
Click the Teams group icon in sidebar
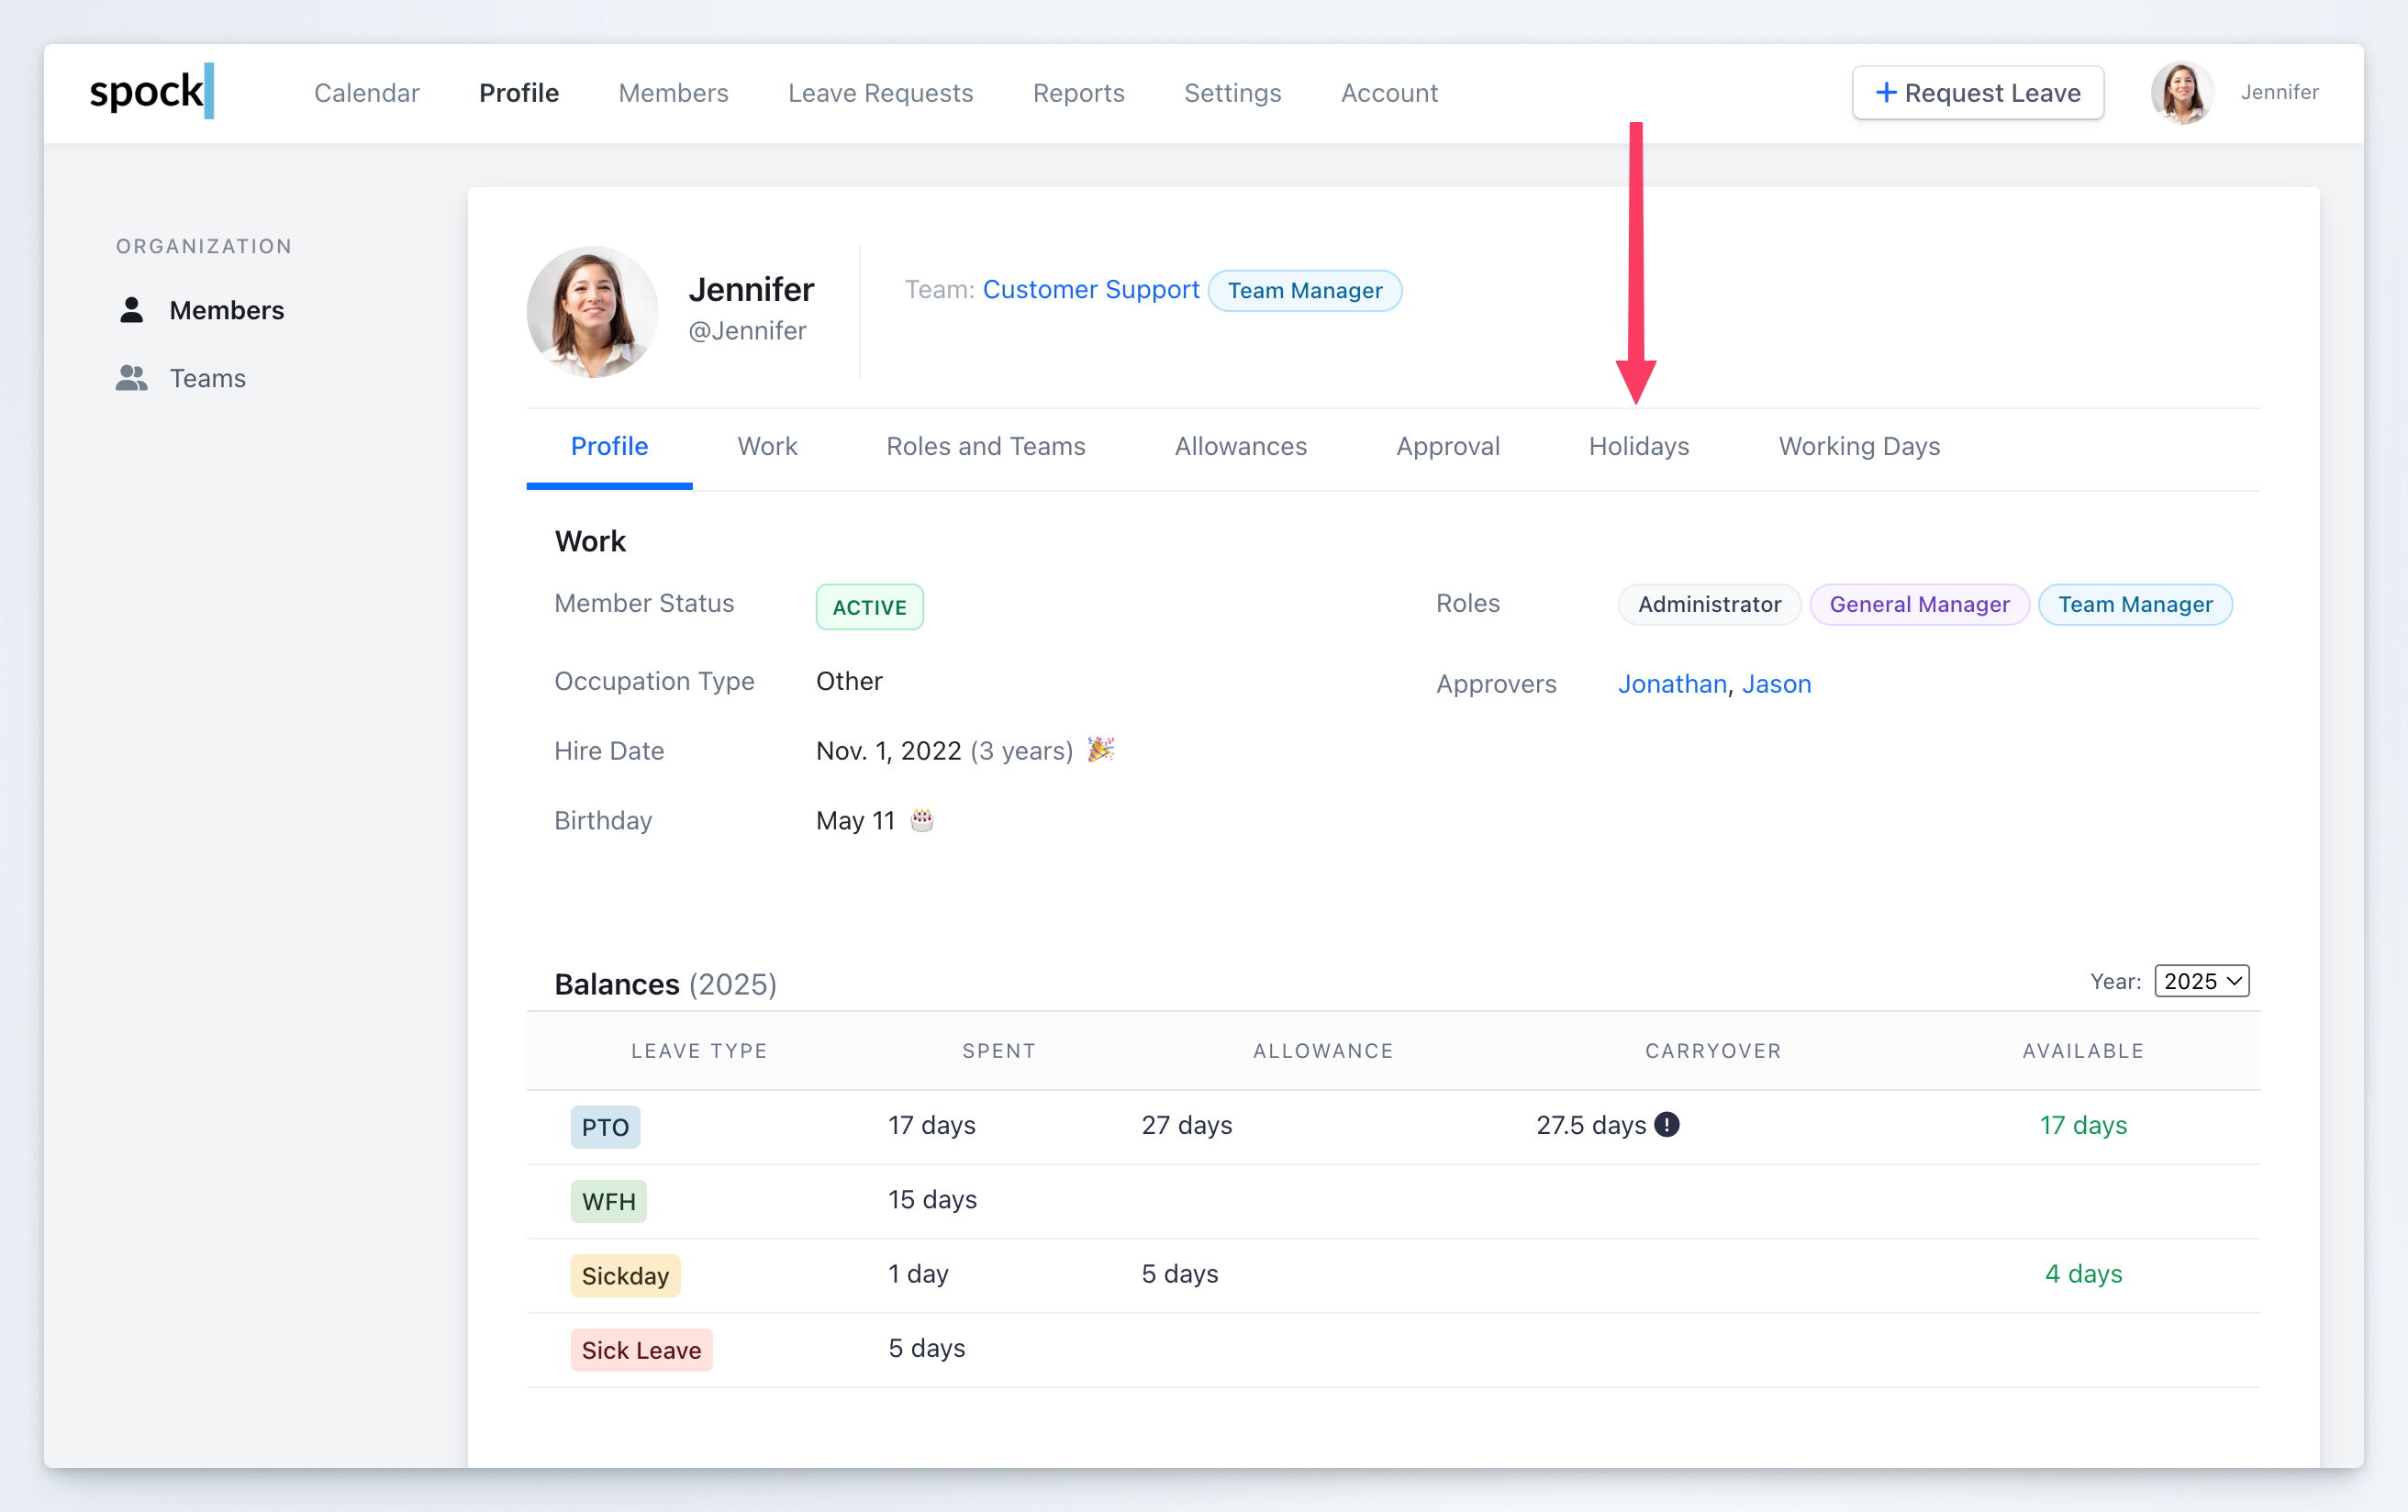tap(131, 378)
